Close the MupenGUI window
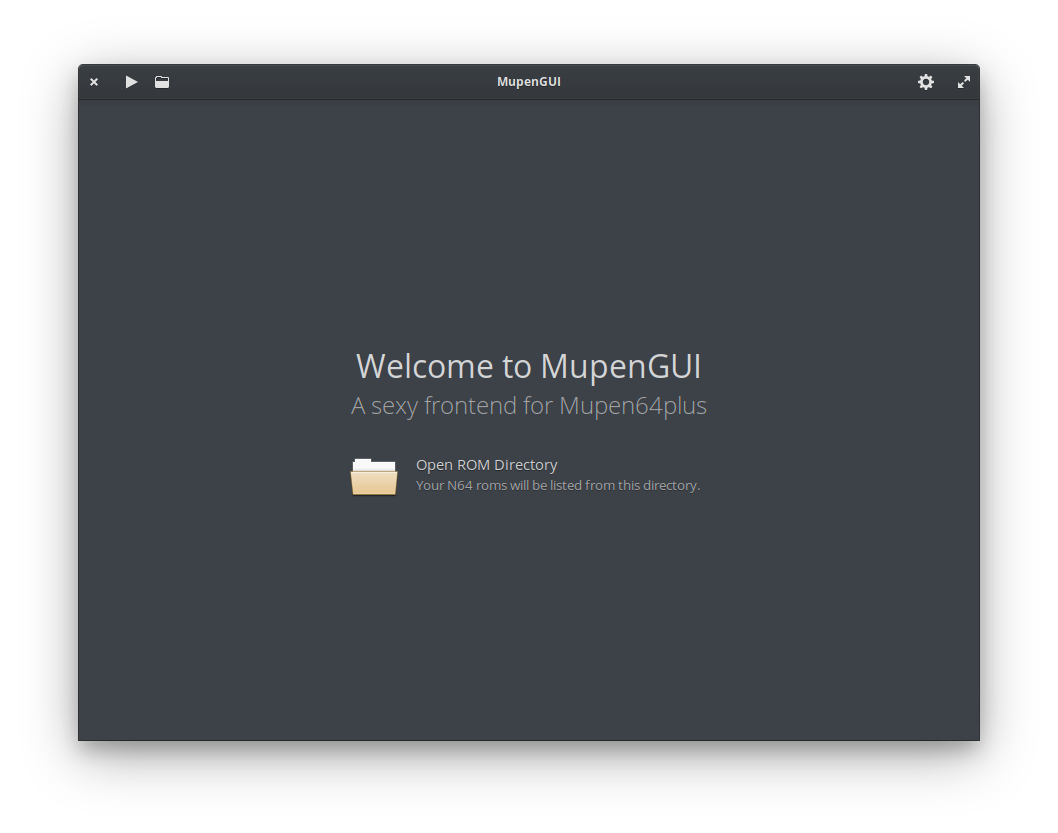 (x=94, y=82)
